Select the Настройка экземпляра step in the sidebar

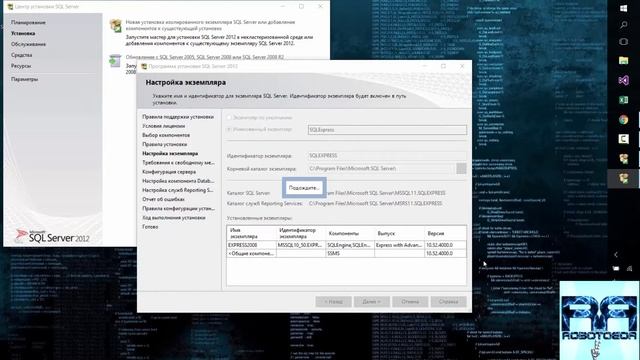[170, 153]
